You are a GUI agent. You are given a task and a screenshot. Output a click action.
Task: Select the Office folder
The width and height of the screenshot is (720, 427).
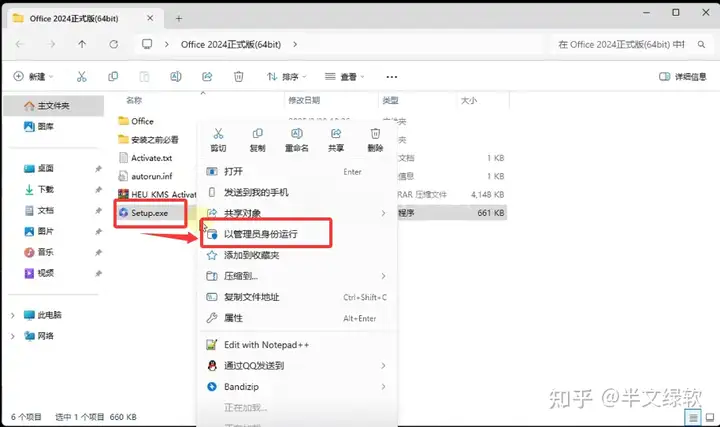tap(136, 121)
